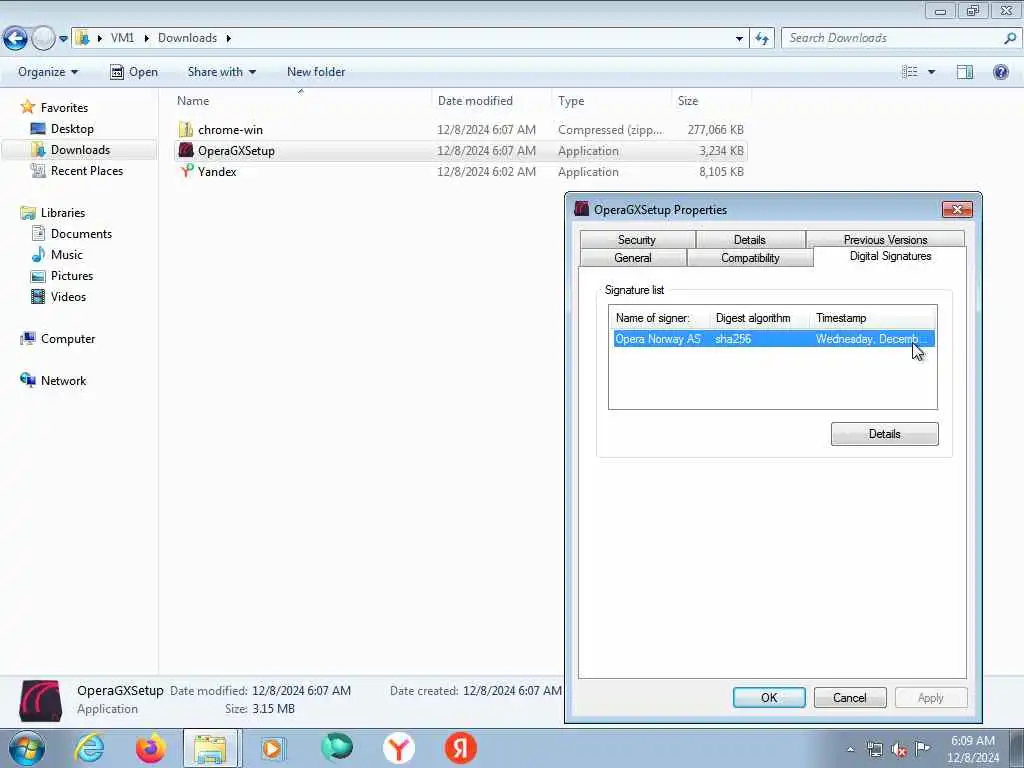
Task: Click the signature Details button
Action: 884,434
